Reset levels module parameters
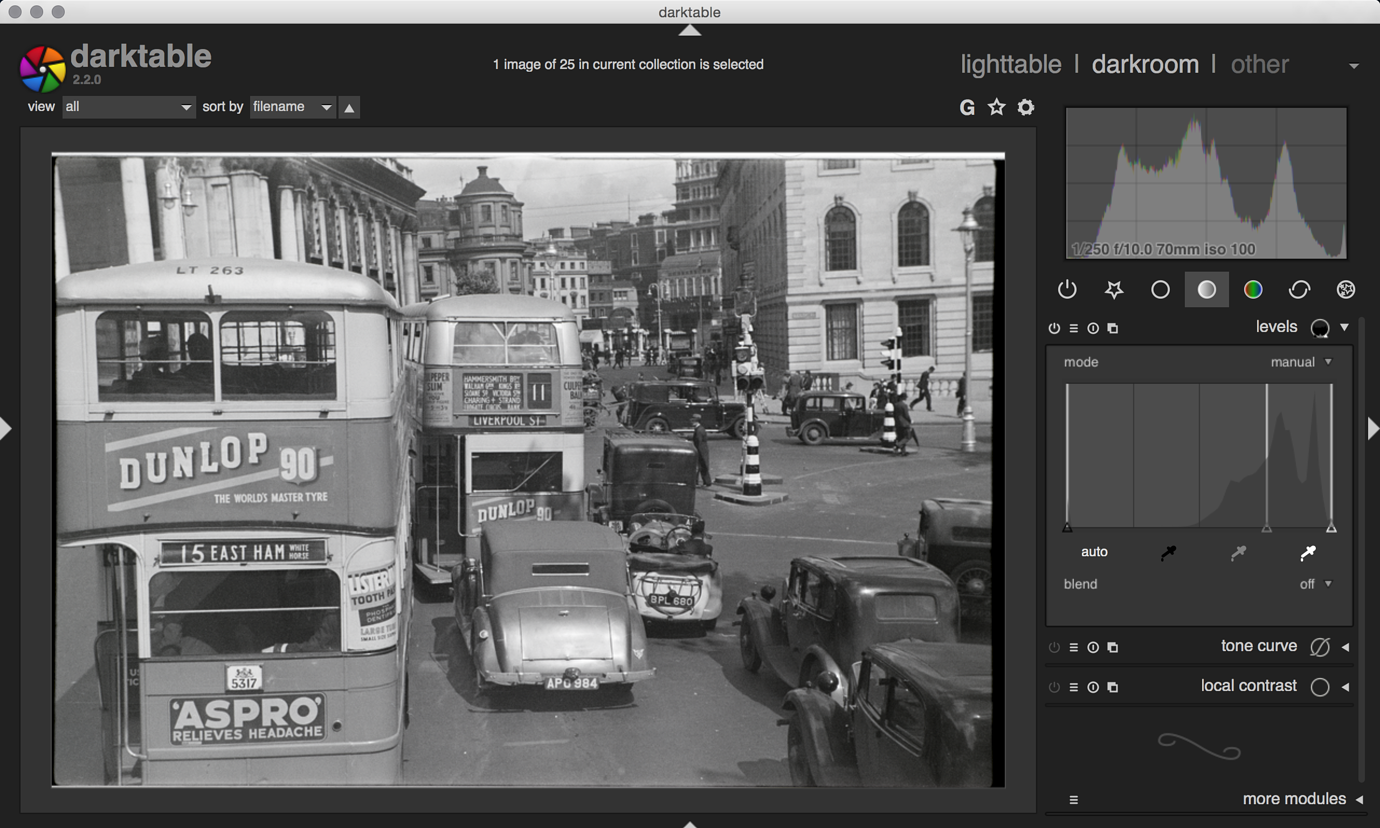Image resolution: width=1380 pixels, height=828 pixels. (1093, 328)
